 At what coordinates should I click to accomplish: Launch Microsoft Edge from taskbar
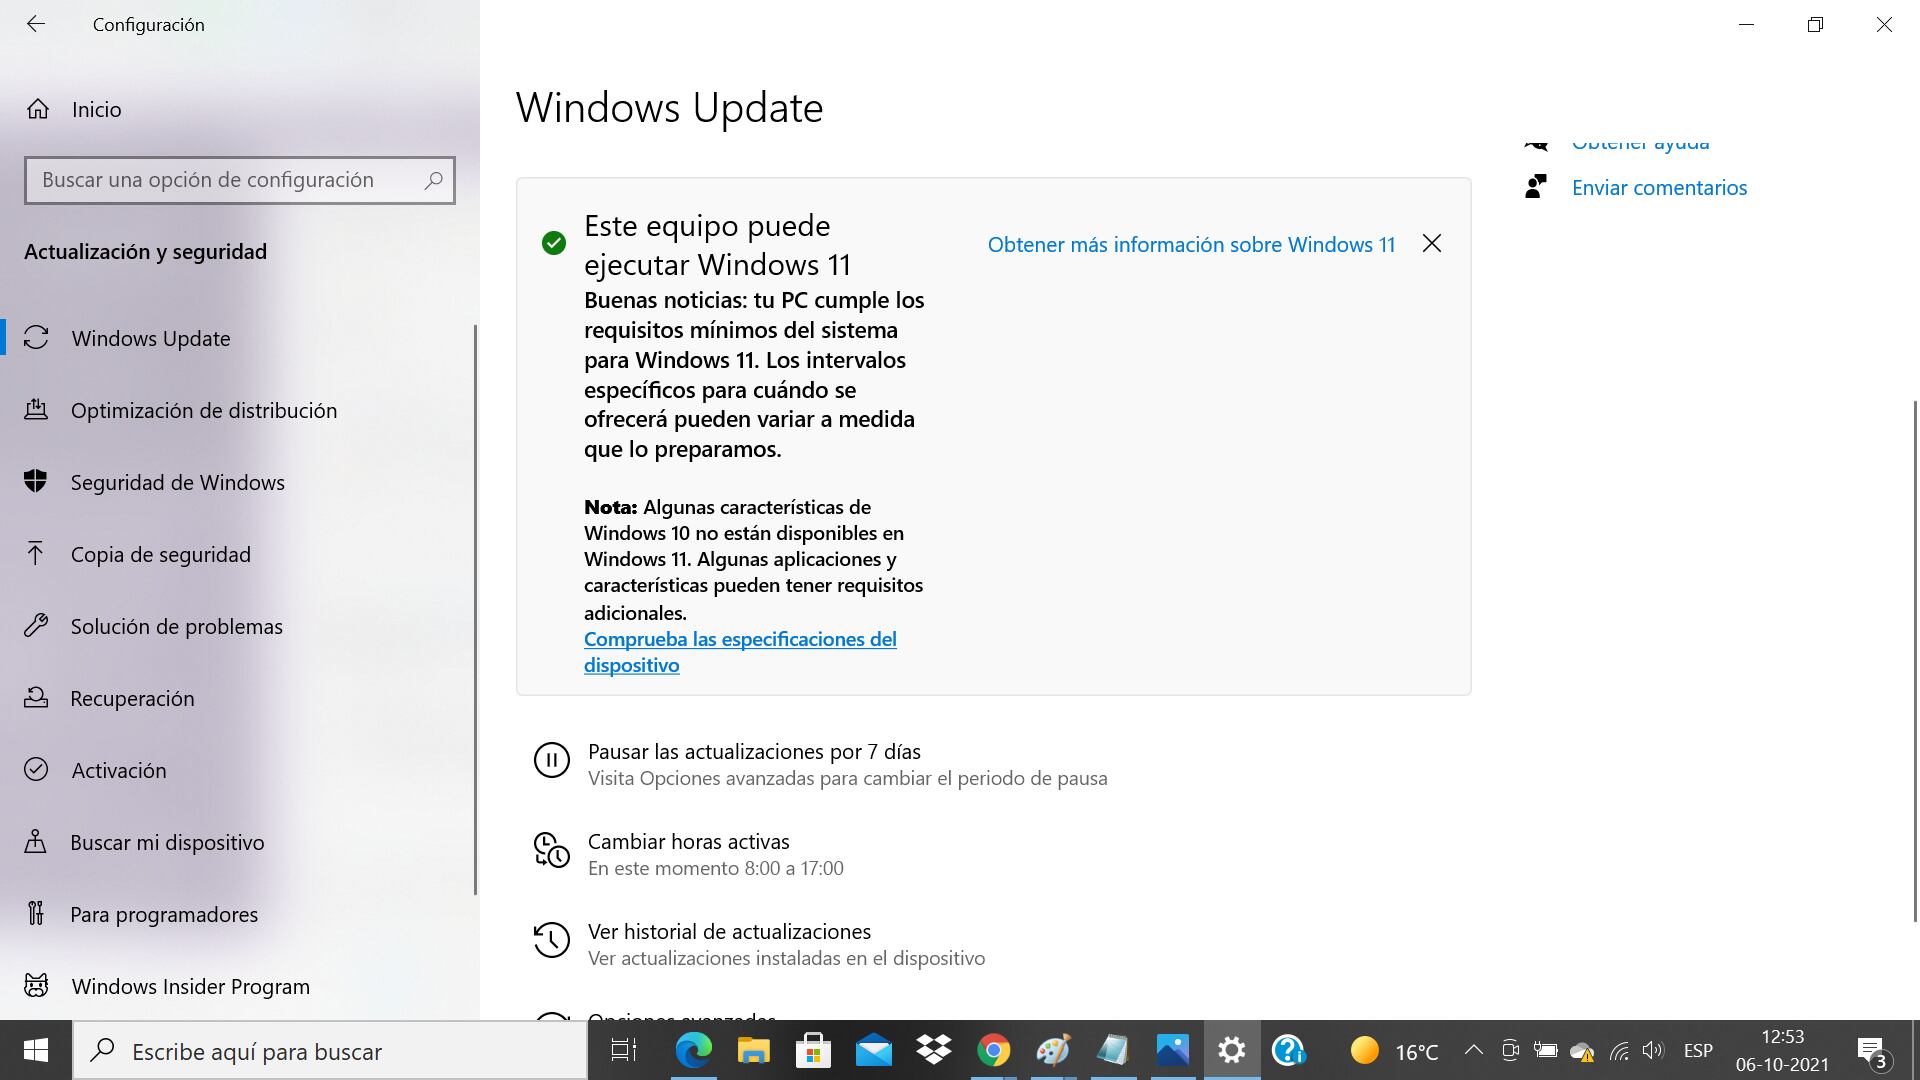point(693,1050)
